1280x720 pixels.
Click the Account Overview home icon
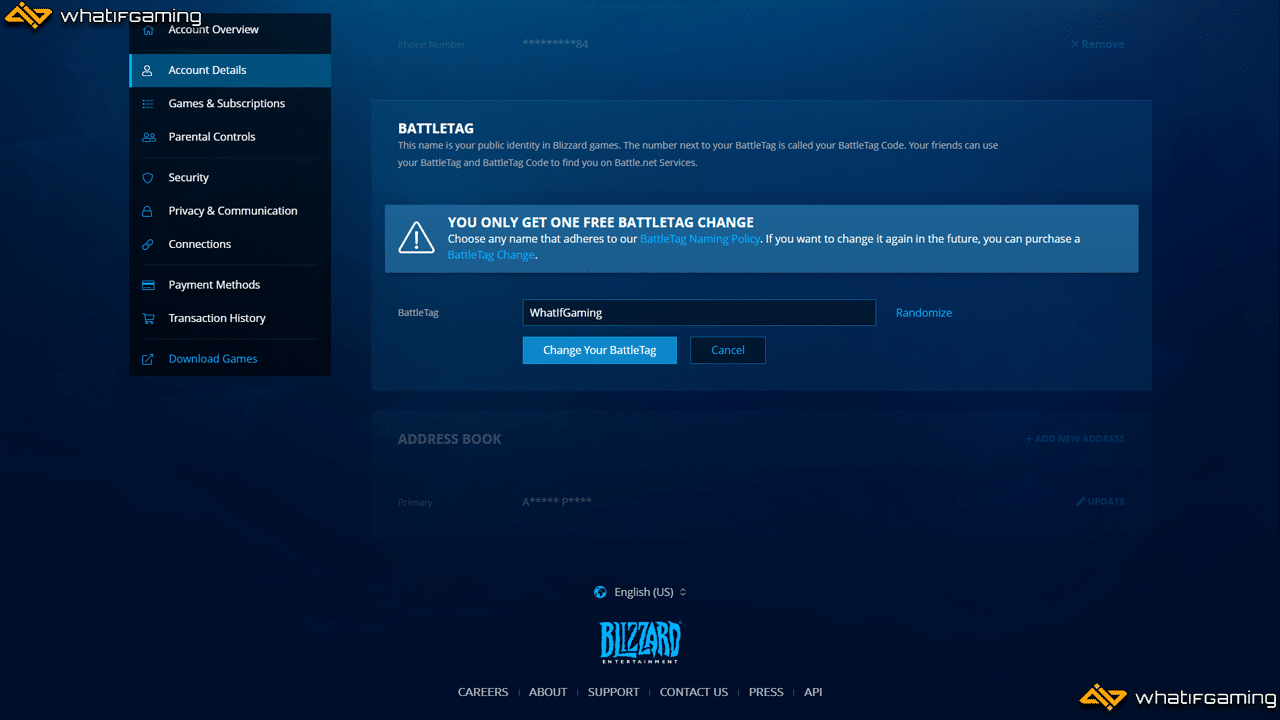[x=148, y=30]
